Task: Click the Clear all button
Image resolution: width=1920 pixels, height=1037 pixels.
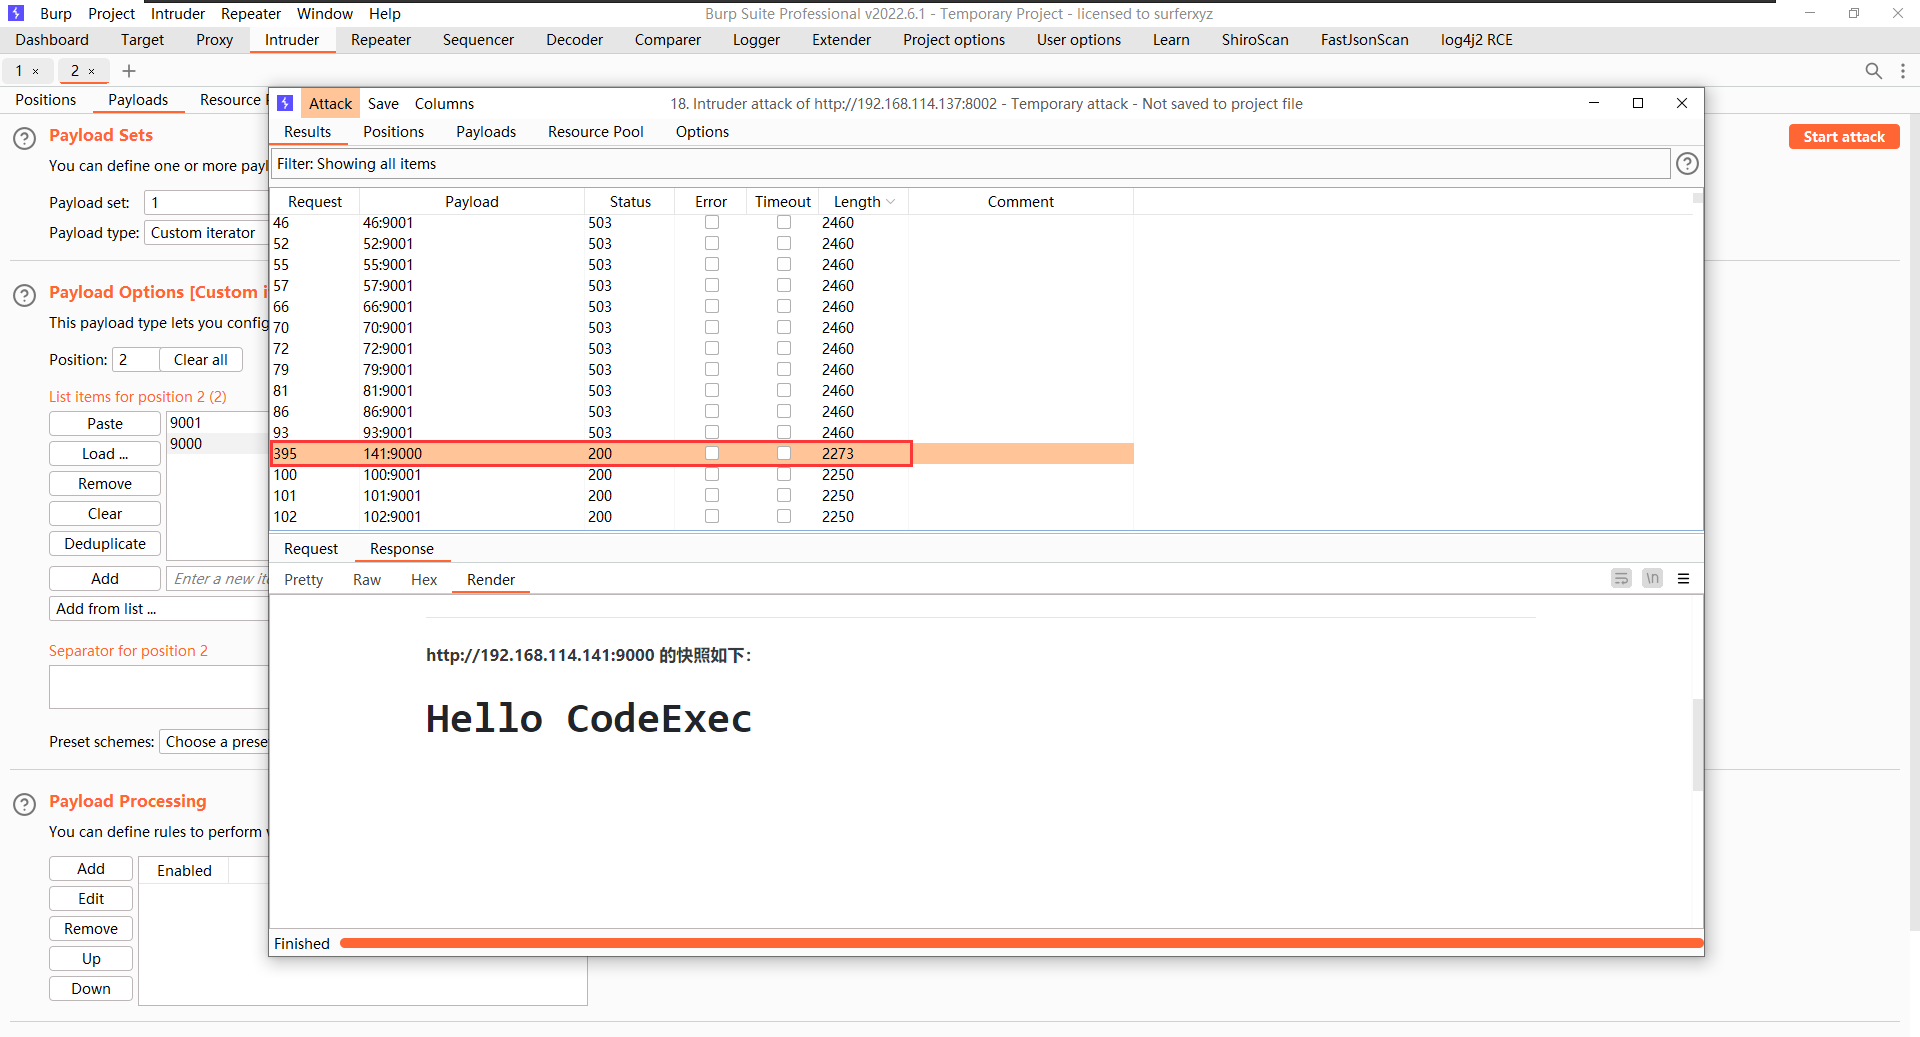Action: coord(201,360)
